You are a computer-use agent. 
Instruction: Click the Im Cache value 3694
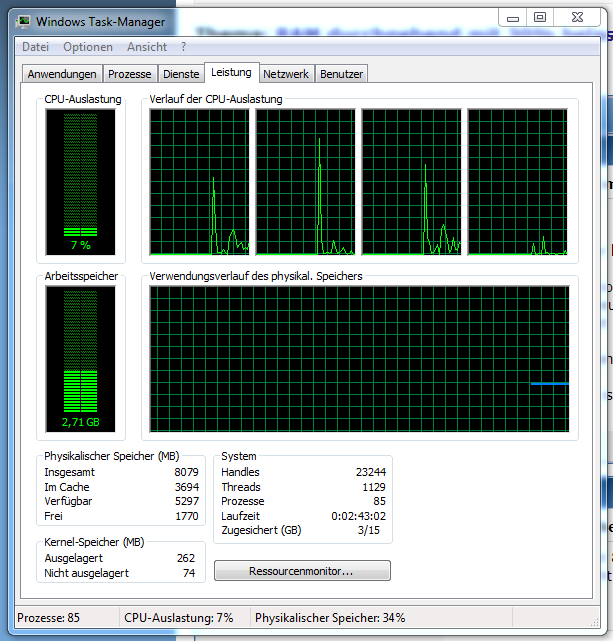tap(187, 487)
